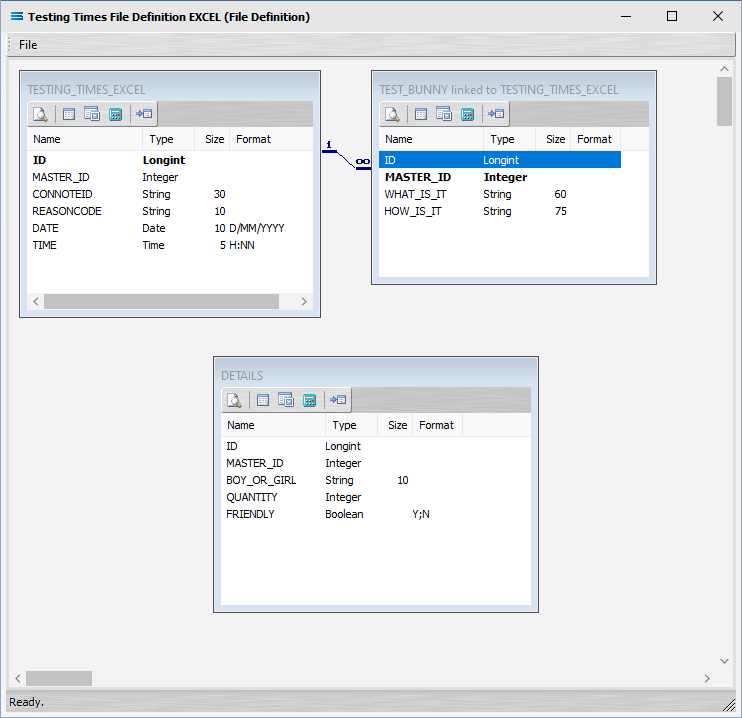Click TESTING_TIMES_EXCEL panel title
This screenshot has height=718, width=742.
[x=86, y=90]
